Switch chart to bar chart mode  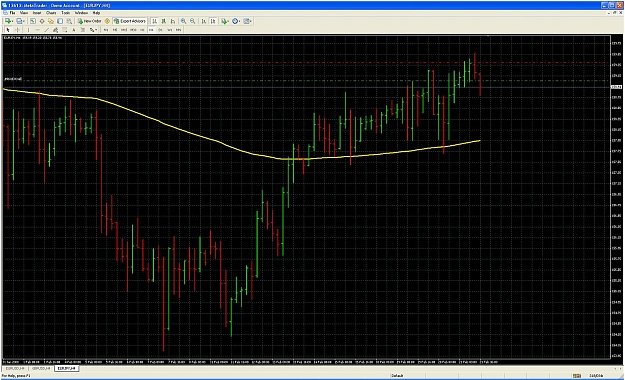pos(154,21)
